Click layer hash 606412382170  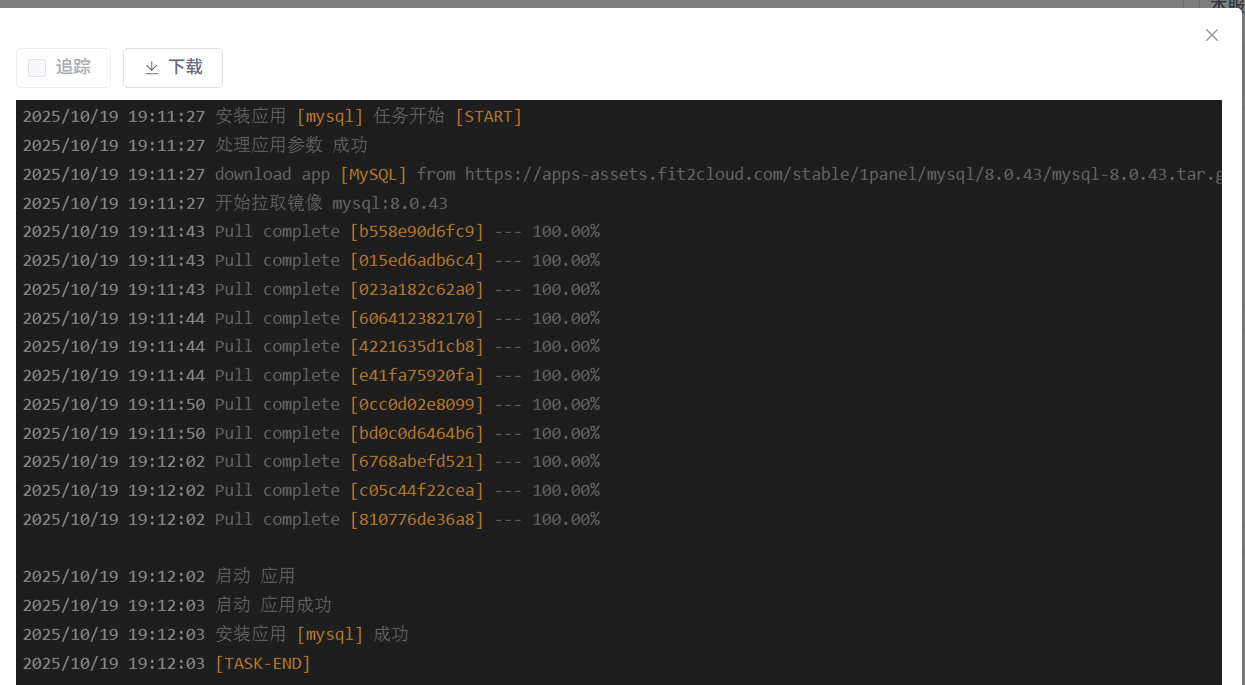(416, 319)
